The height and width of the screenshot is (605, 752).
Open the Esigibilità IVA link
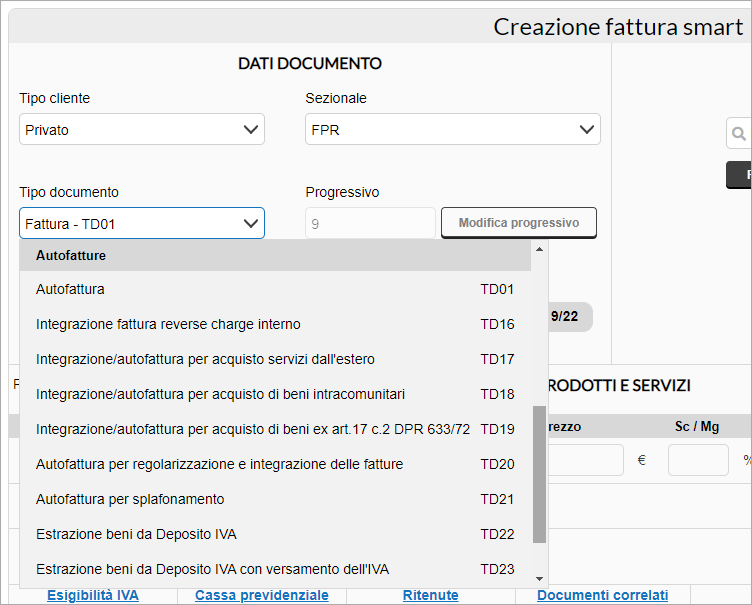tap(93, 595)
